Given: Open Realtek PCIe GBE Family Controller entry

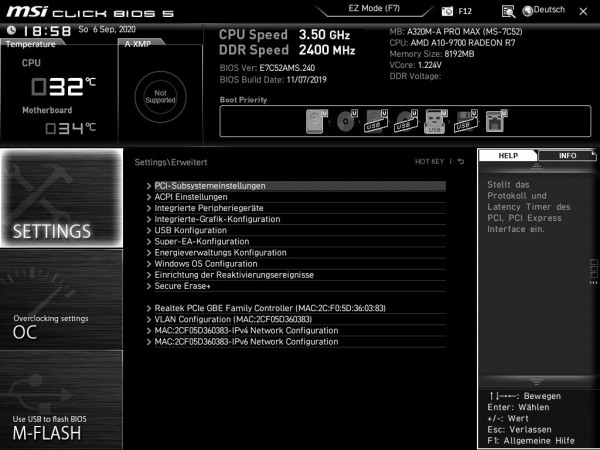Looking at the screenshot, I should (296, 308).
